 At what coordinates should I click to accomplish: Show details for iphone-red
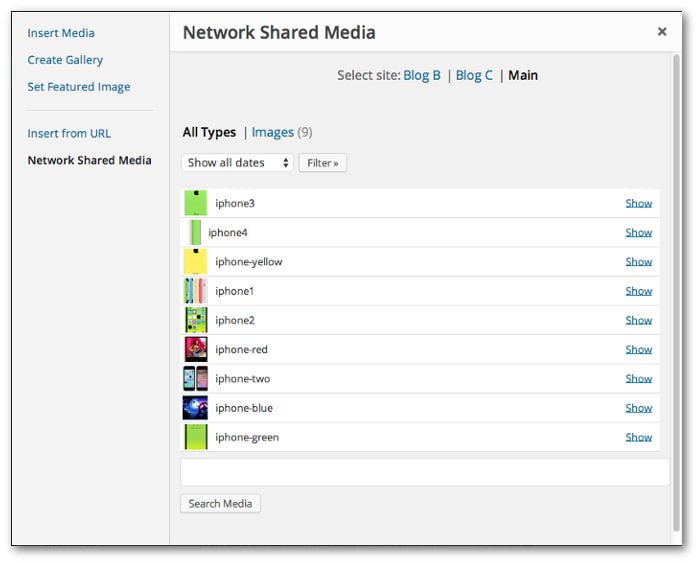[x=639, y=349]
